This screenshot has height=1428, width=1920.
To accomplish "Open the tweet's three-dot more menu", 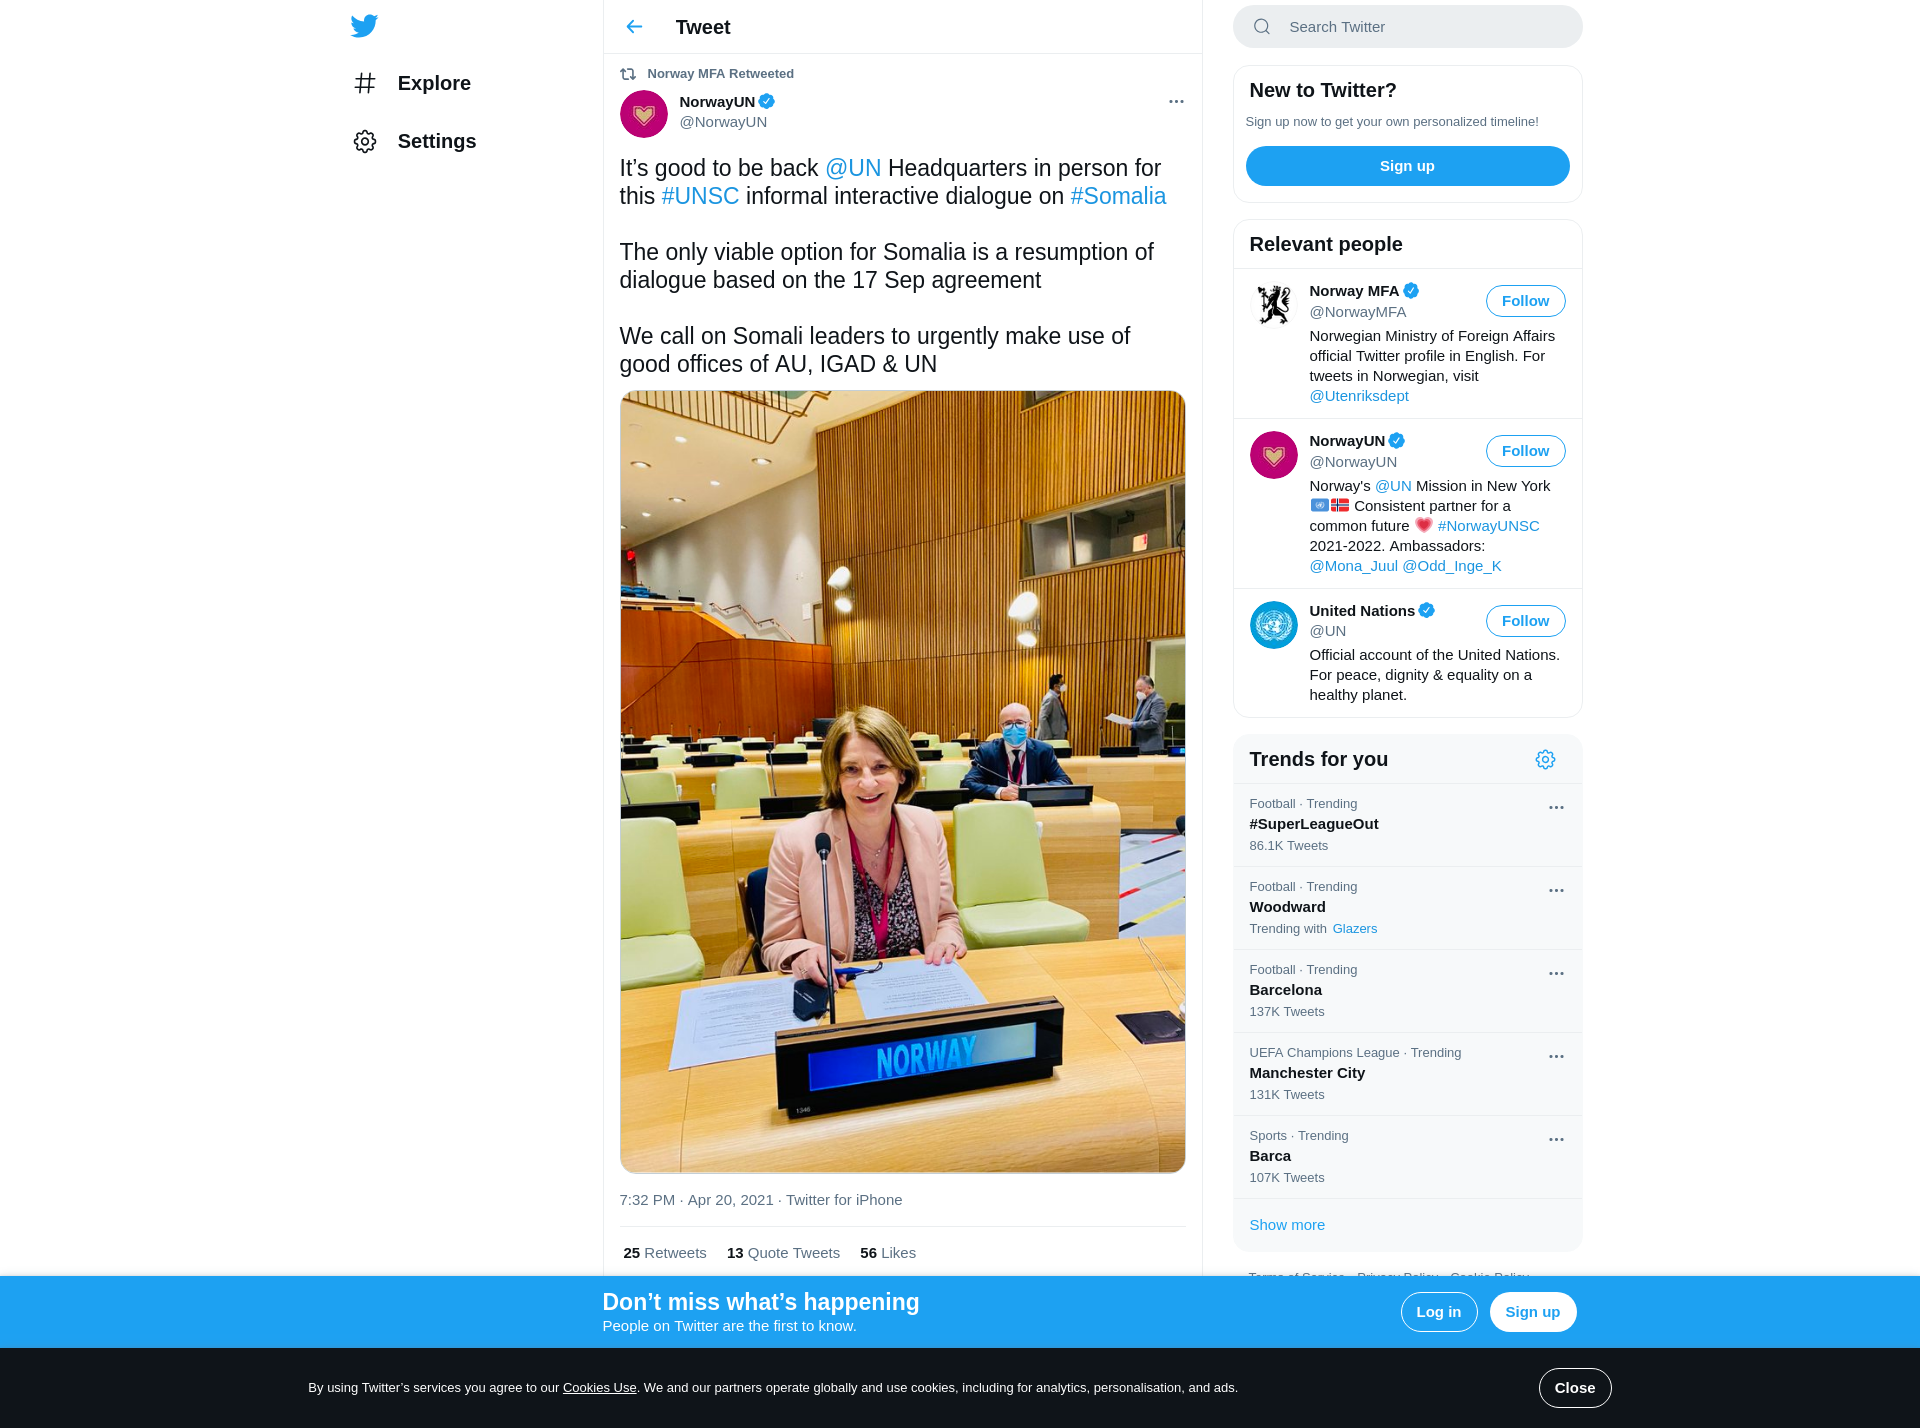I will (1176, 102).
